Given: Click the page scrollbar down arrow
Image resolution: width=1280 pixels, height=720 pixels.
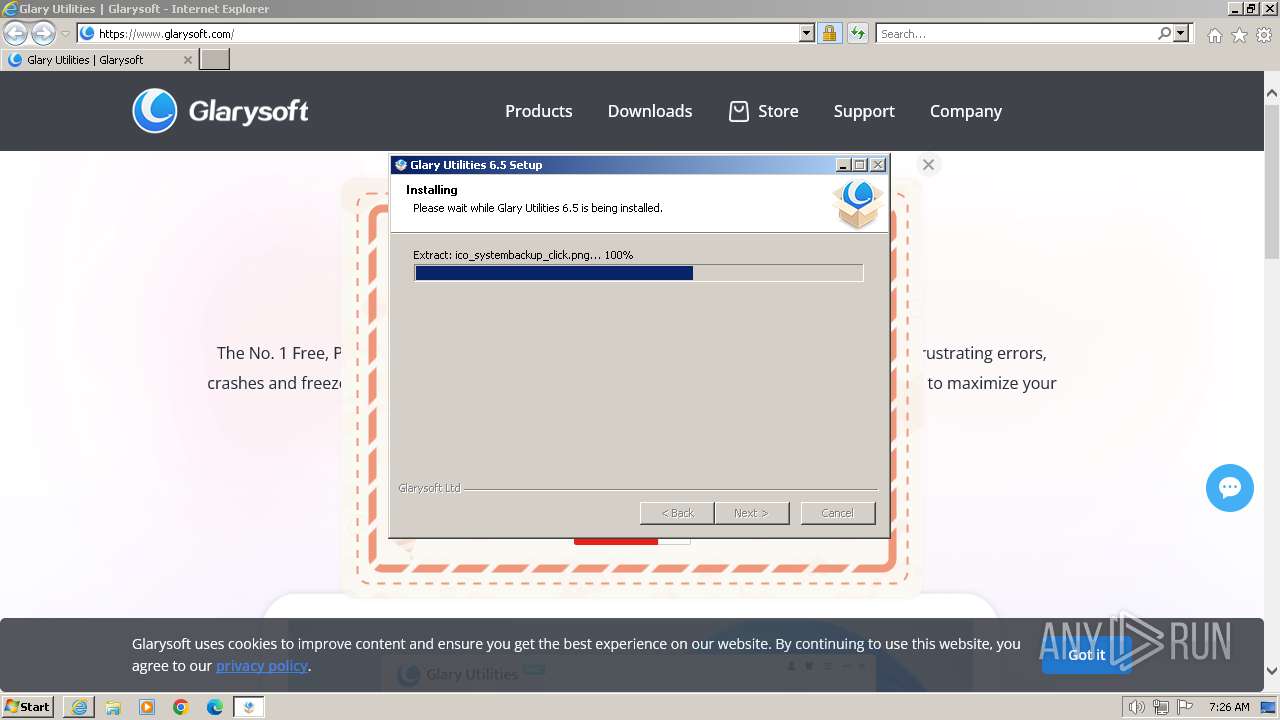Looking at the screenshot, I should point(1272,671).
